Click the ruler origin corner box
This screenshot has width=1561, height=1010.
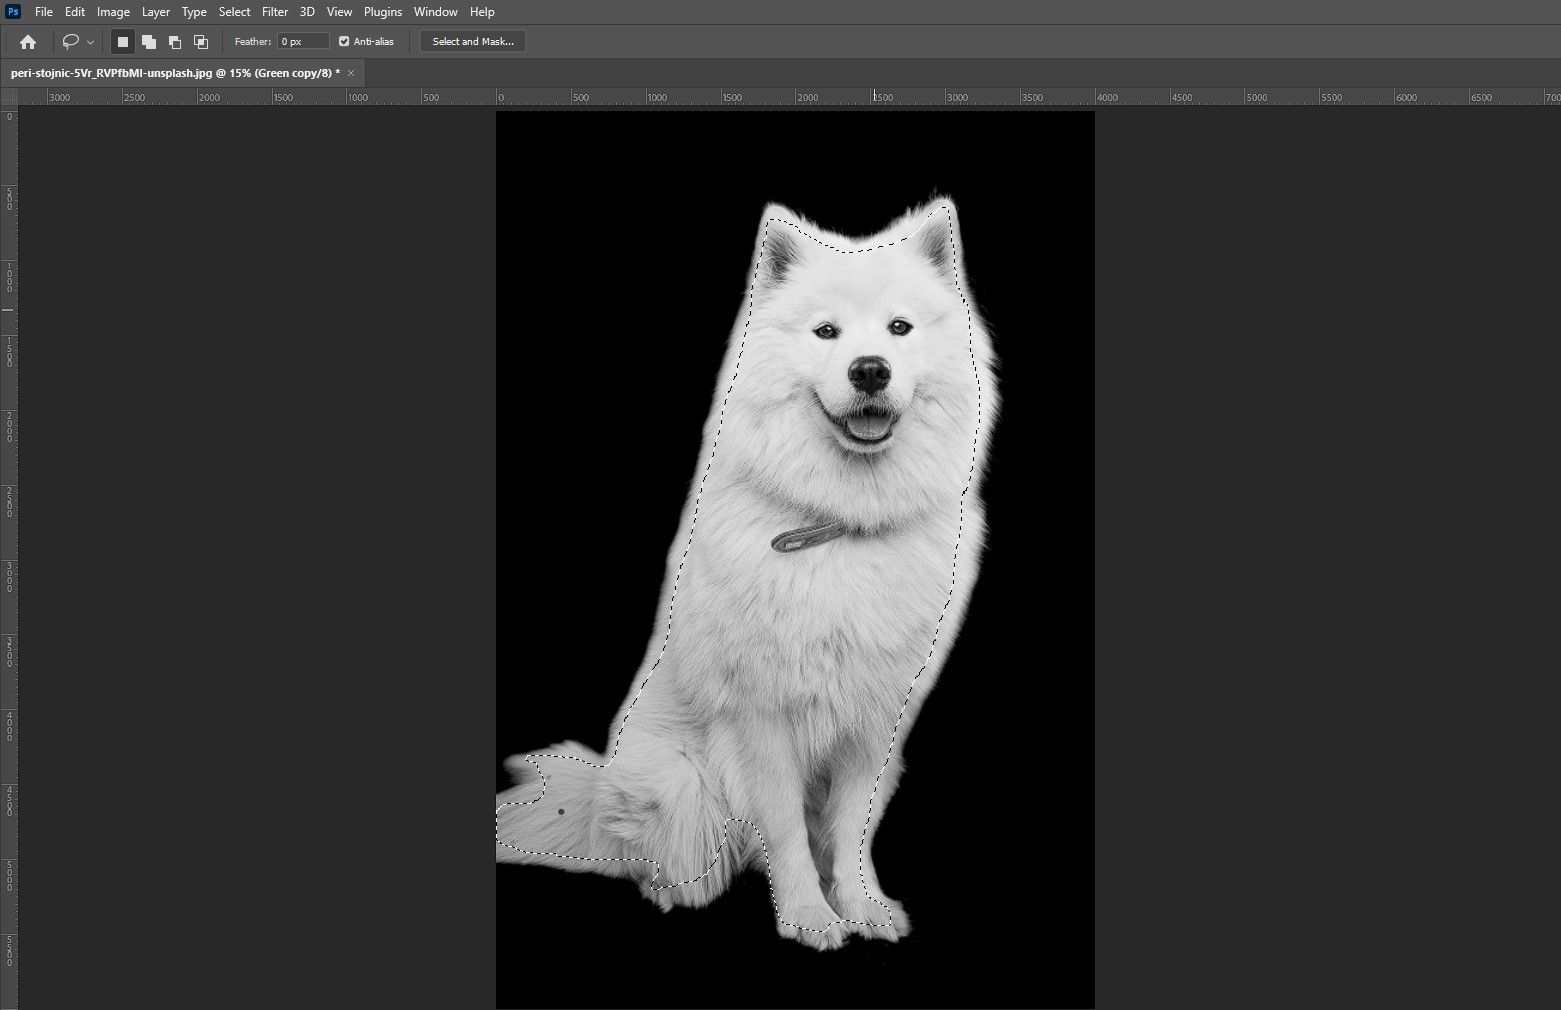[x=9, y=97]
